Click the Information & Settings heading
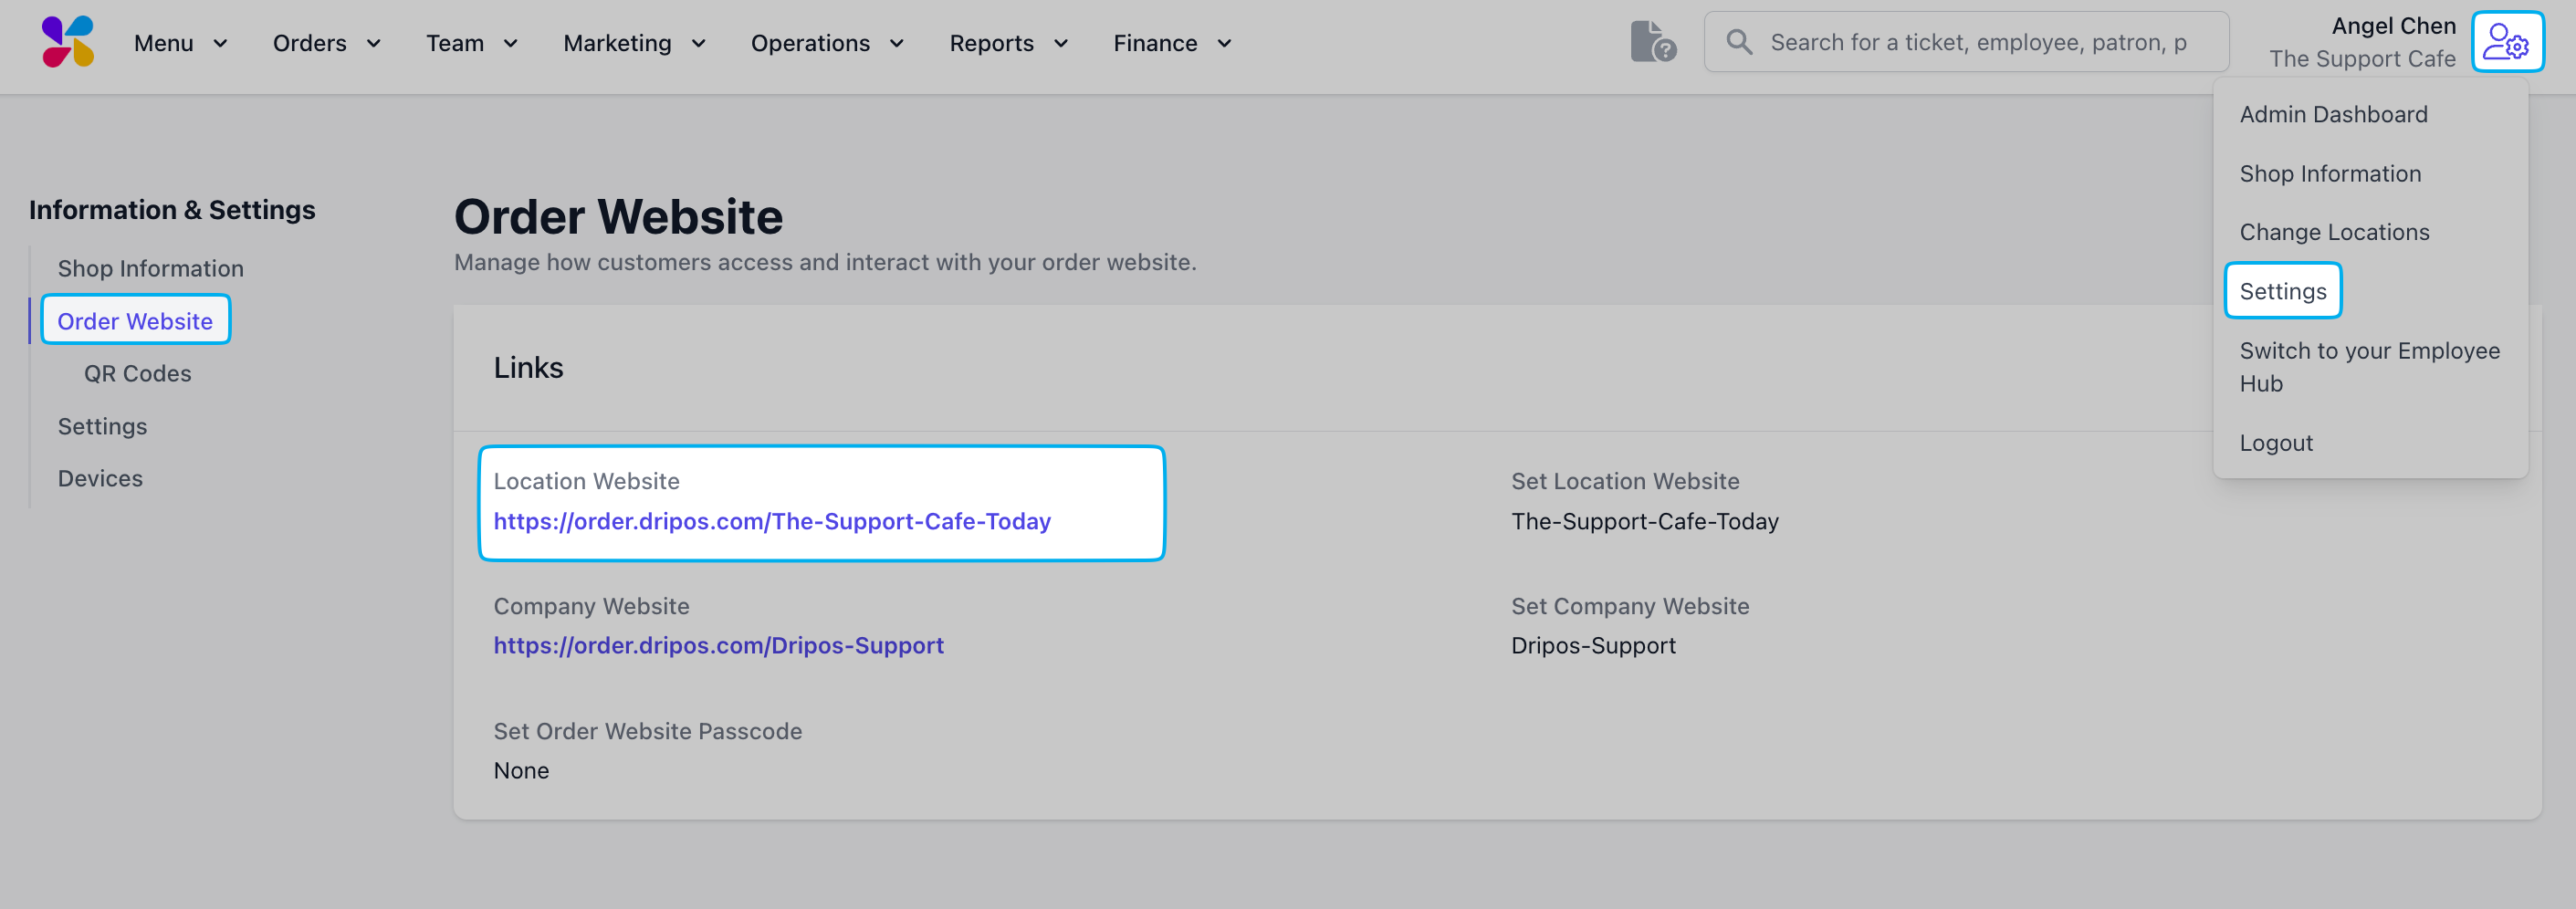 pos(172,210)
